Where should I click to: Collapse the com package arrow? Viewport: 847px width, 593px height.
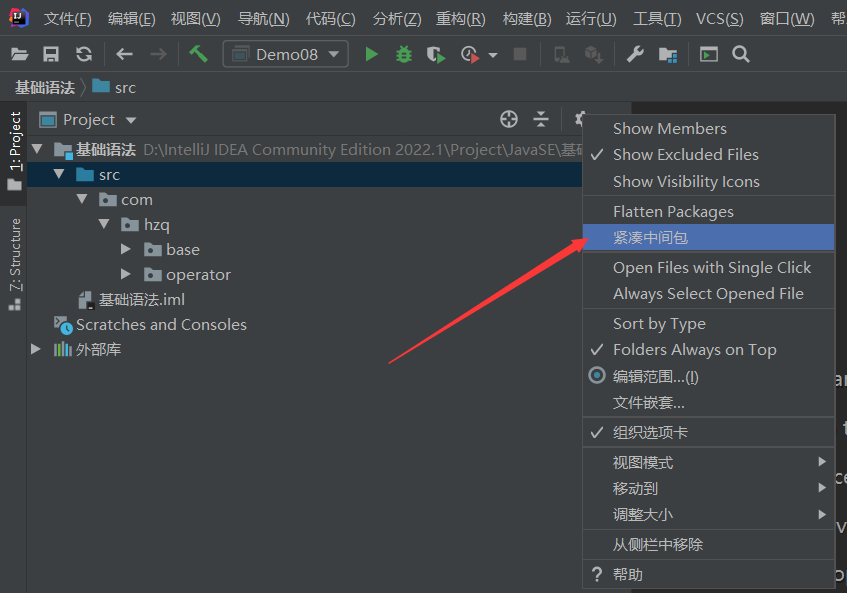pos(82,199)
